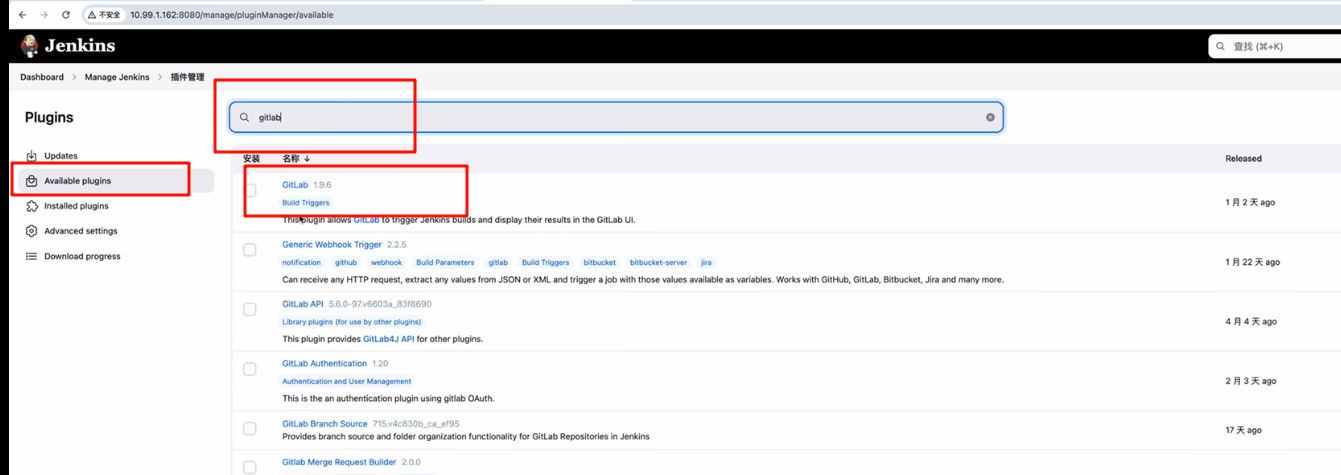
Task: Open the GitLab API plugin link
Action: pos(303,304)
